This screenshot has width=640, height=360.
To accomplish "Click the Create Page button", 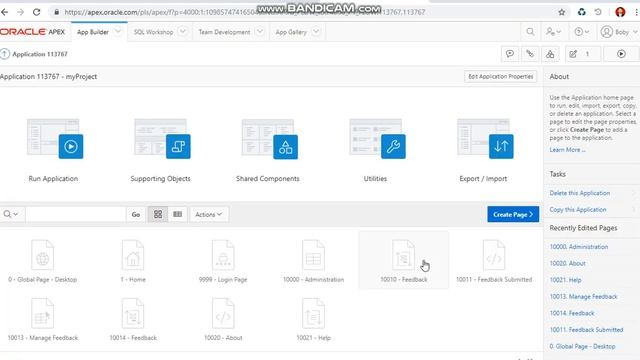I will 513,214.
